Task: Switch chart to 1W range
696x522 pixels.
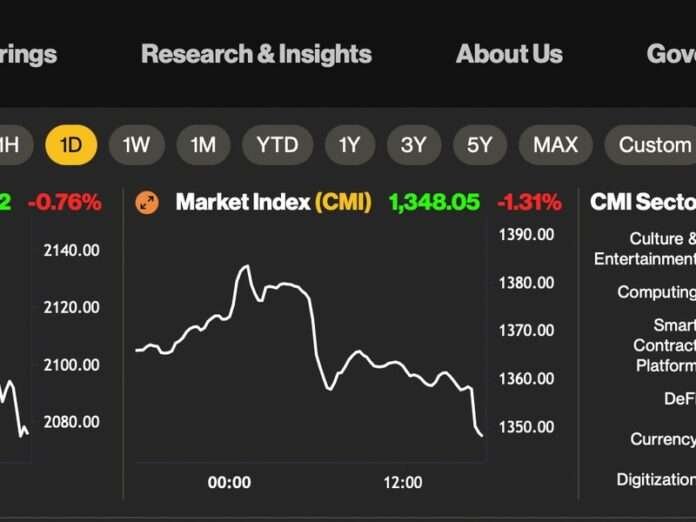Action: 136,145
